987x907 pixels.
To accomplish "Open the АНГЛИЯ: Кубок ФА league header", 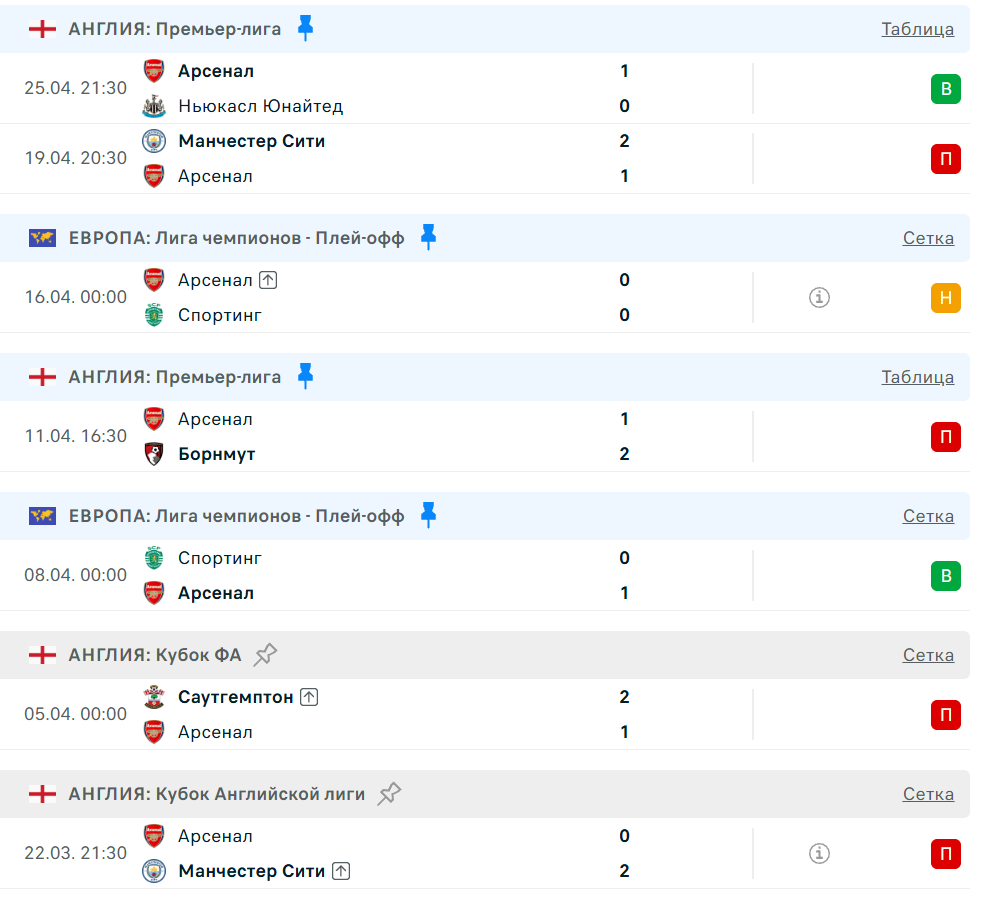I will click(x=155, y=655).
